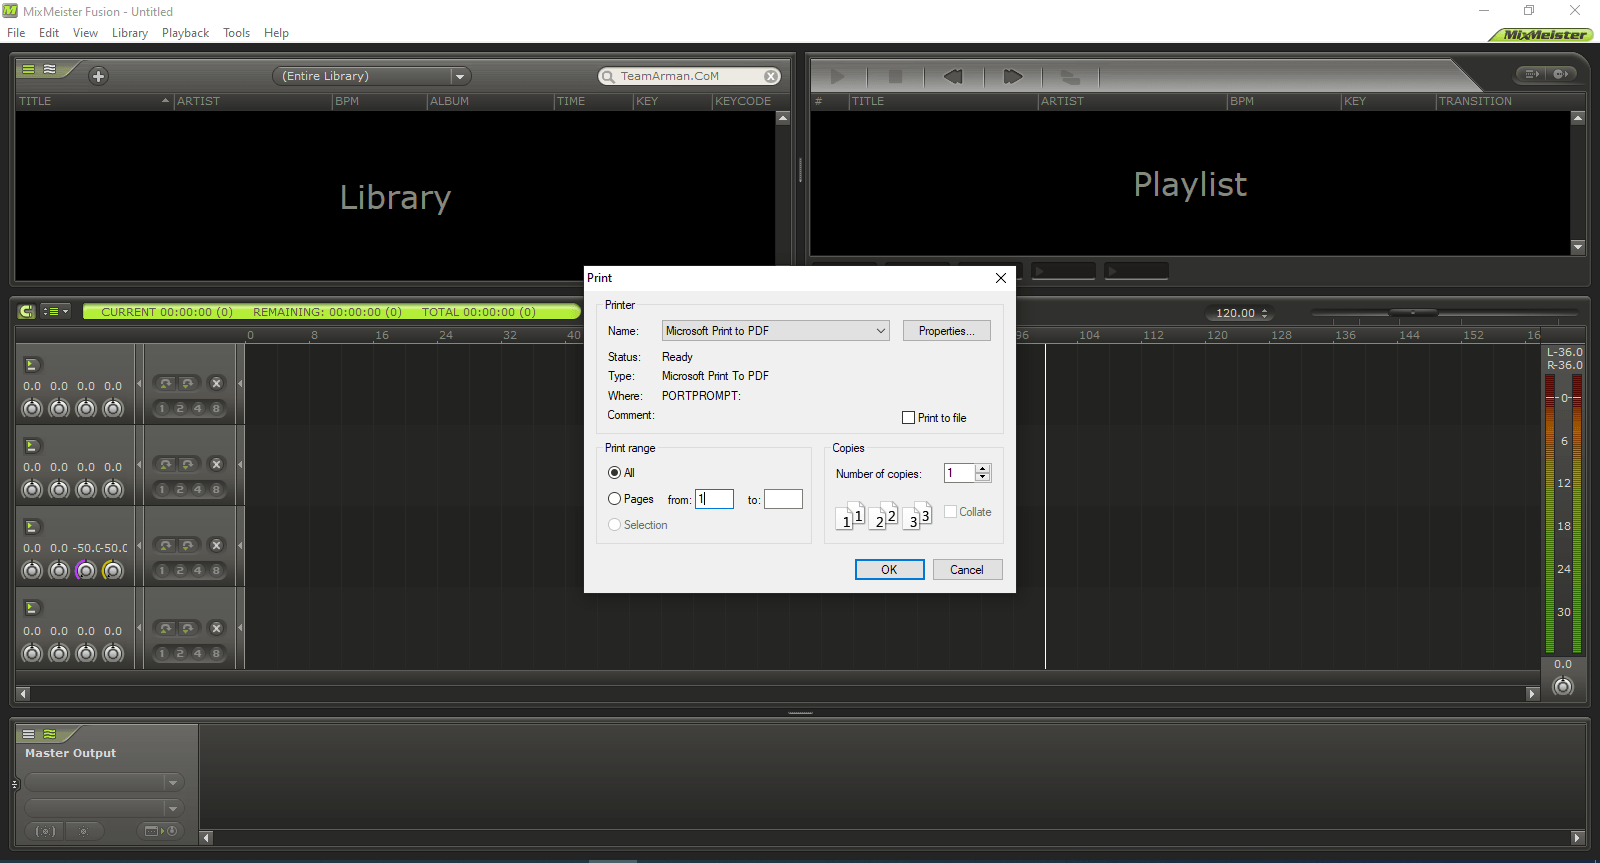Switch library panel to list view icon

pyautogui.click(x=29, y=69)
